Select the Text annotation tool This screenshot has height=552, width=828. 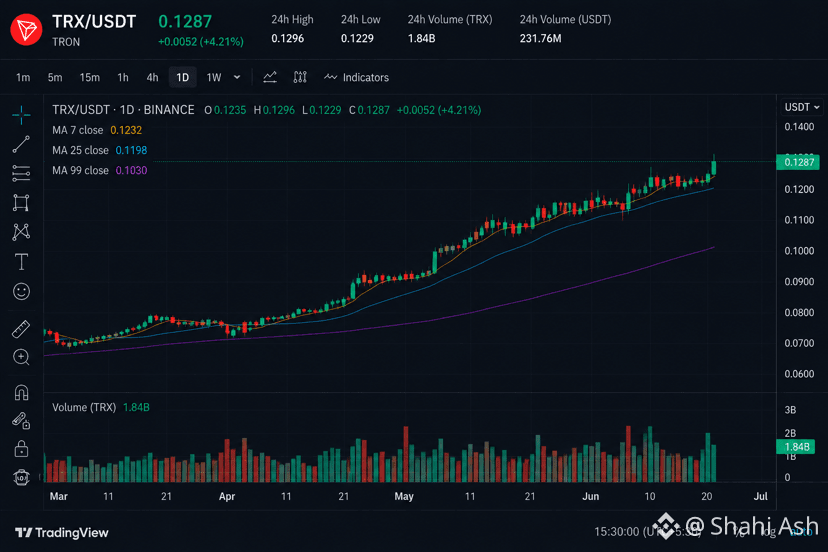click(x=21, y=261)
